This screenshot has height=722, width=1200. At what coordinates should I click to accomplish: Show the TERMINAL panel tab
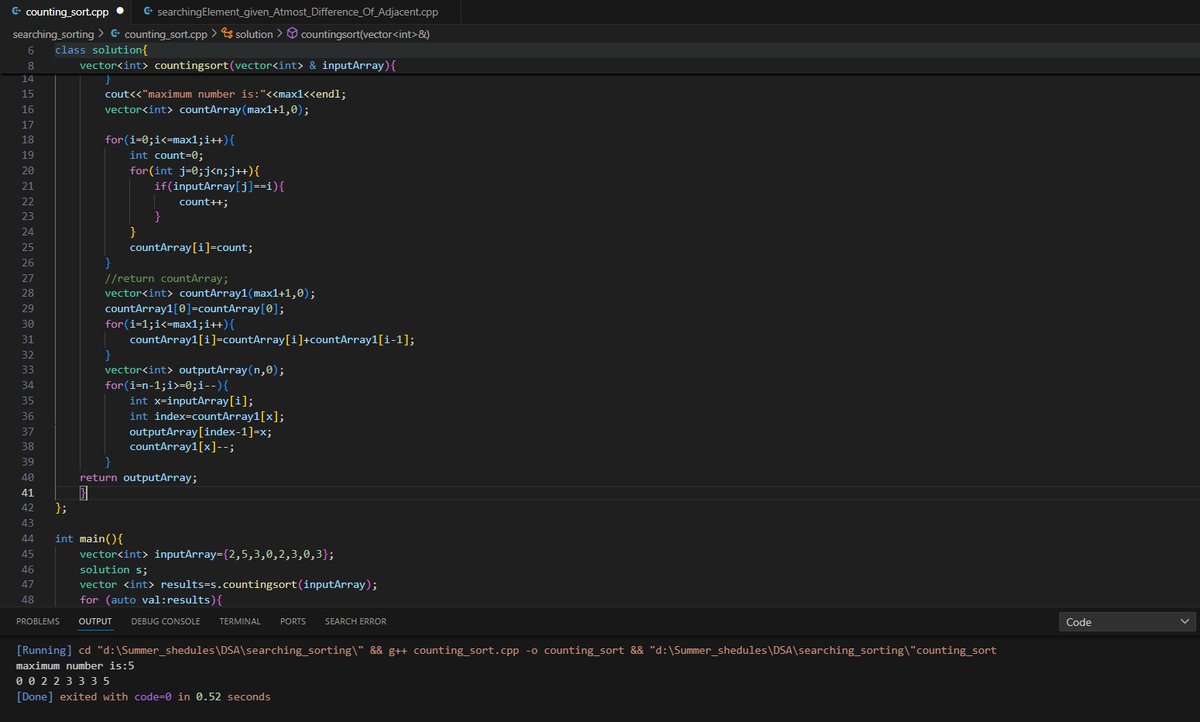coord(240,621)
